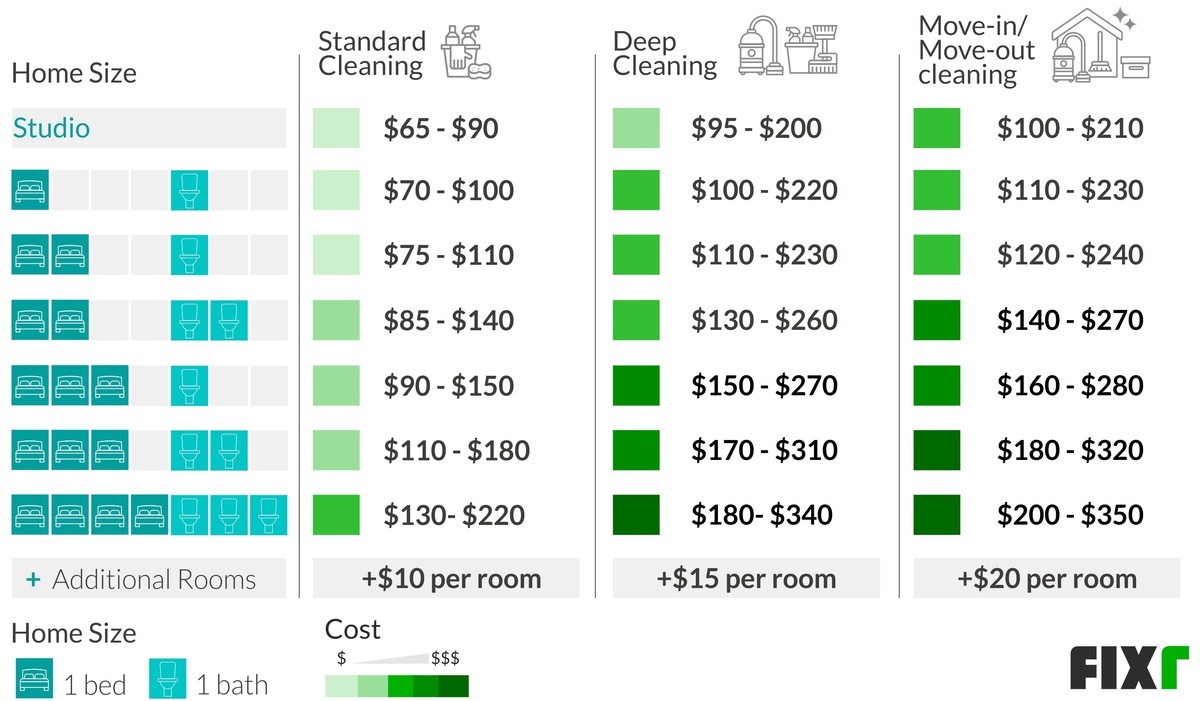1200x701 pixels.
Task: Click the +$10 per room box
Action: click(446, 578)
